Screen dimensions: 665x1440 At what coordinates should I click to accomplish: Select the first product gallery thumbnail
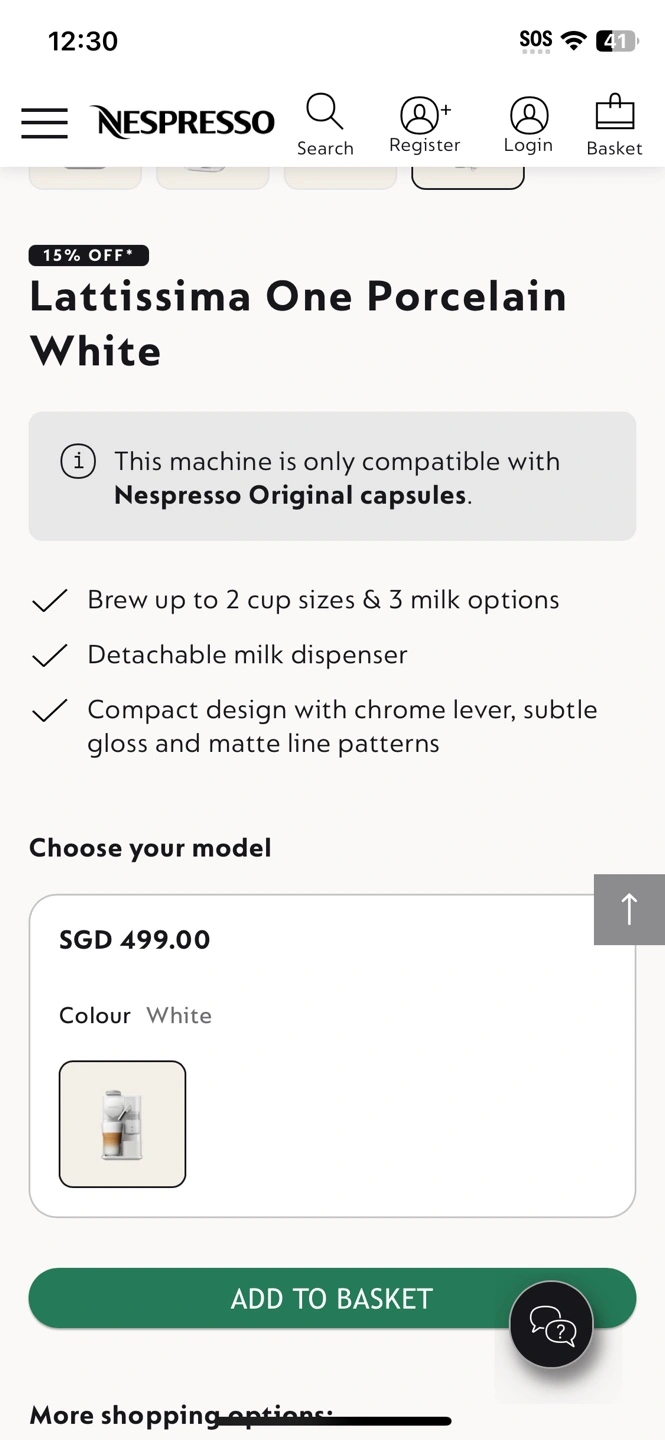tap(85, 177)
